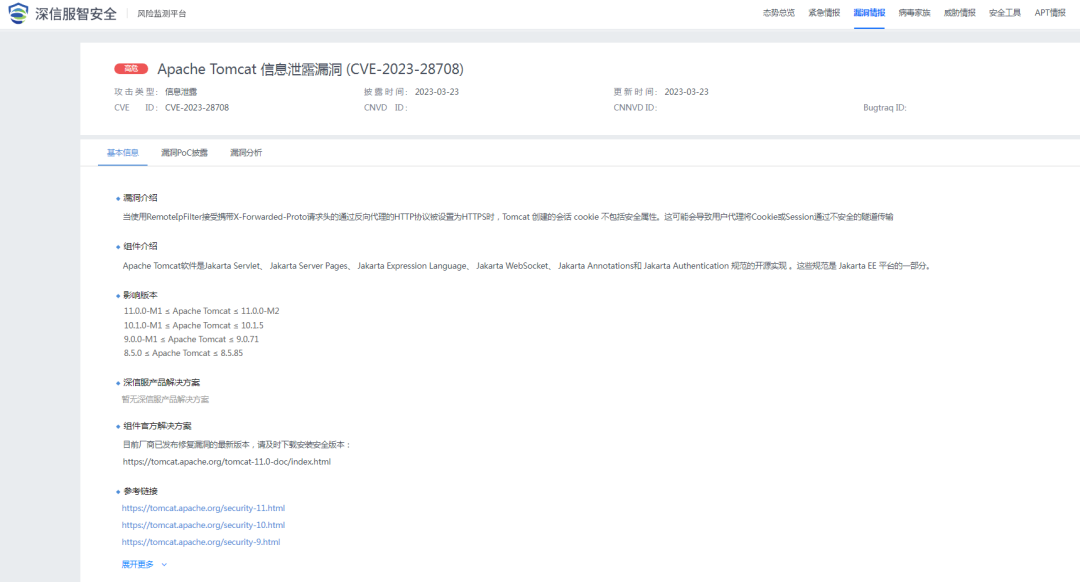Click the Jakarta Servlet component description paragraph
Screen dimensions: 1080x582
(x=527, y=266)
